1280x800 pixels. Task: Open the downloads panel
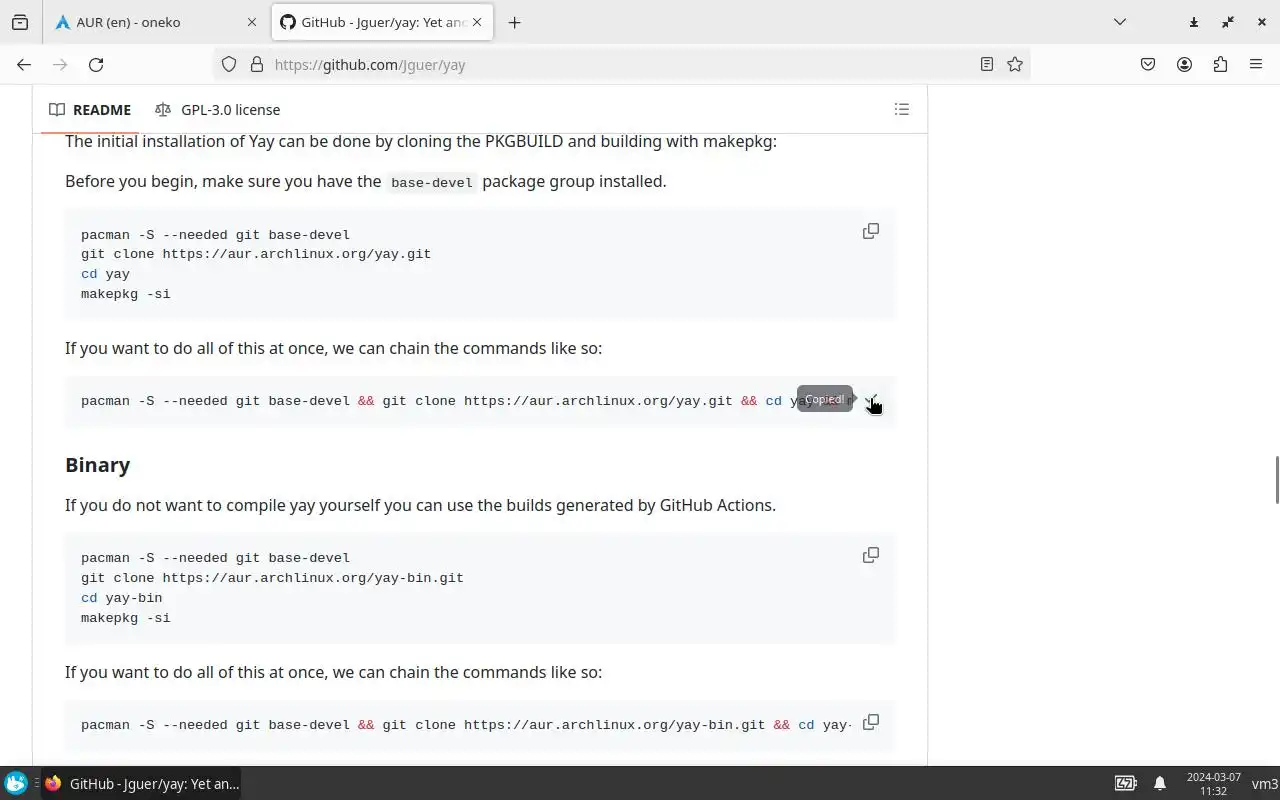[1194, 22]
